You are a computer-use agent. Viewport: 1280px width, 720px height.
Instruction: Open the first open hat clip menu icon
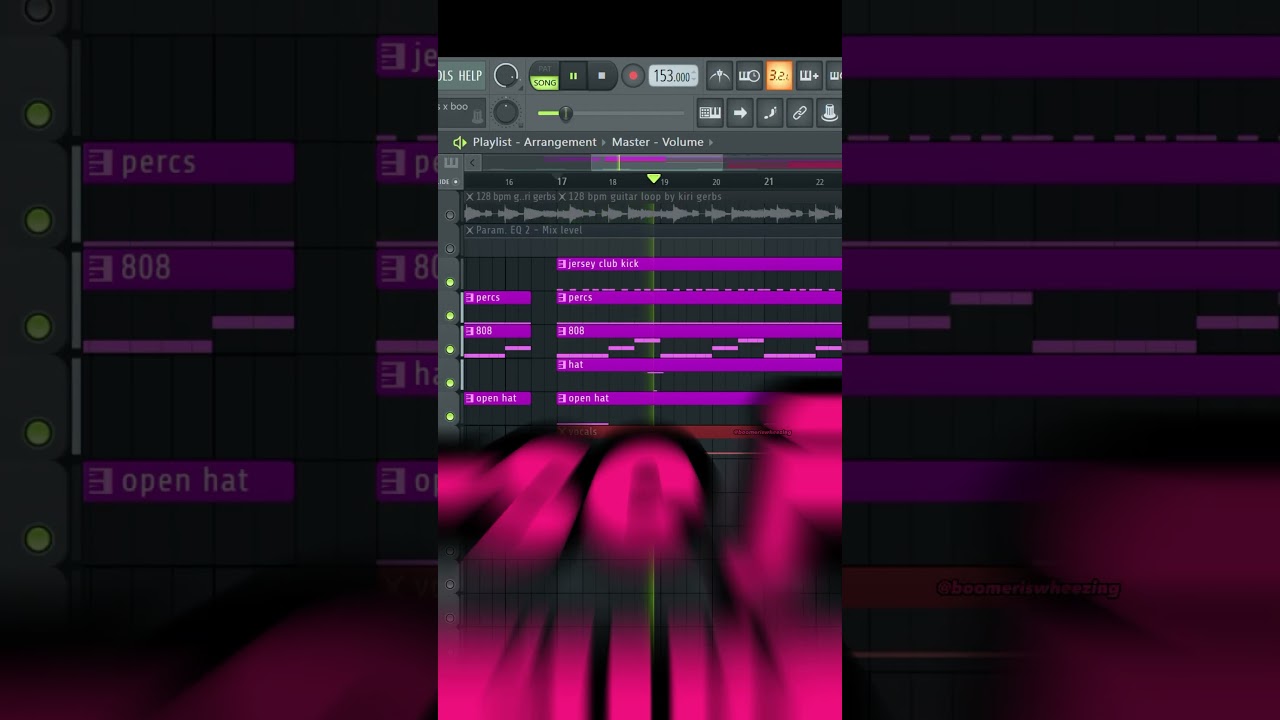pyautogui.click(x=470, y=398)
